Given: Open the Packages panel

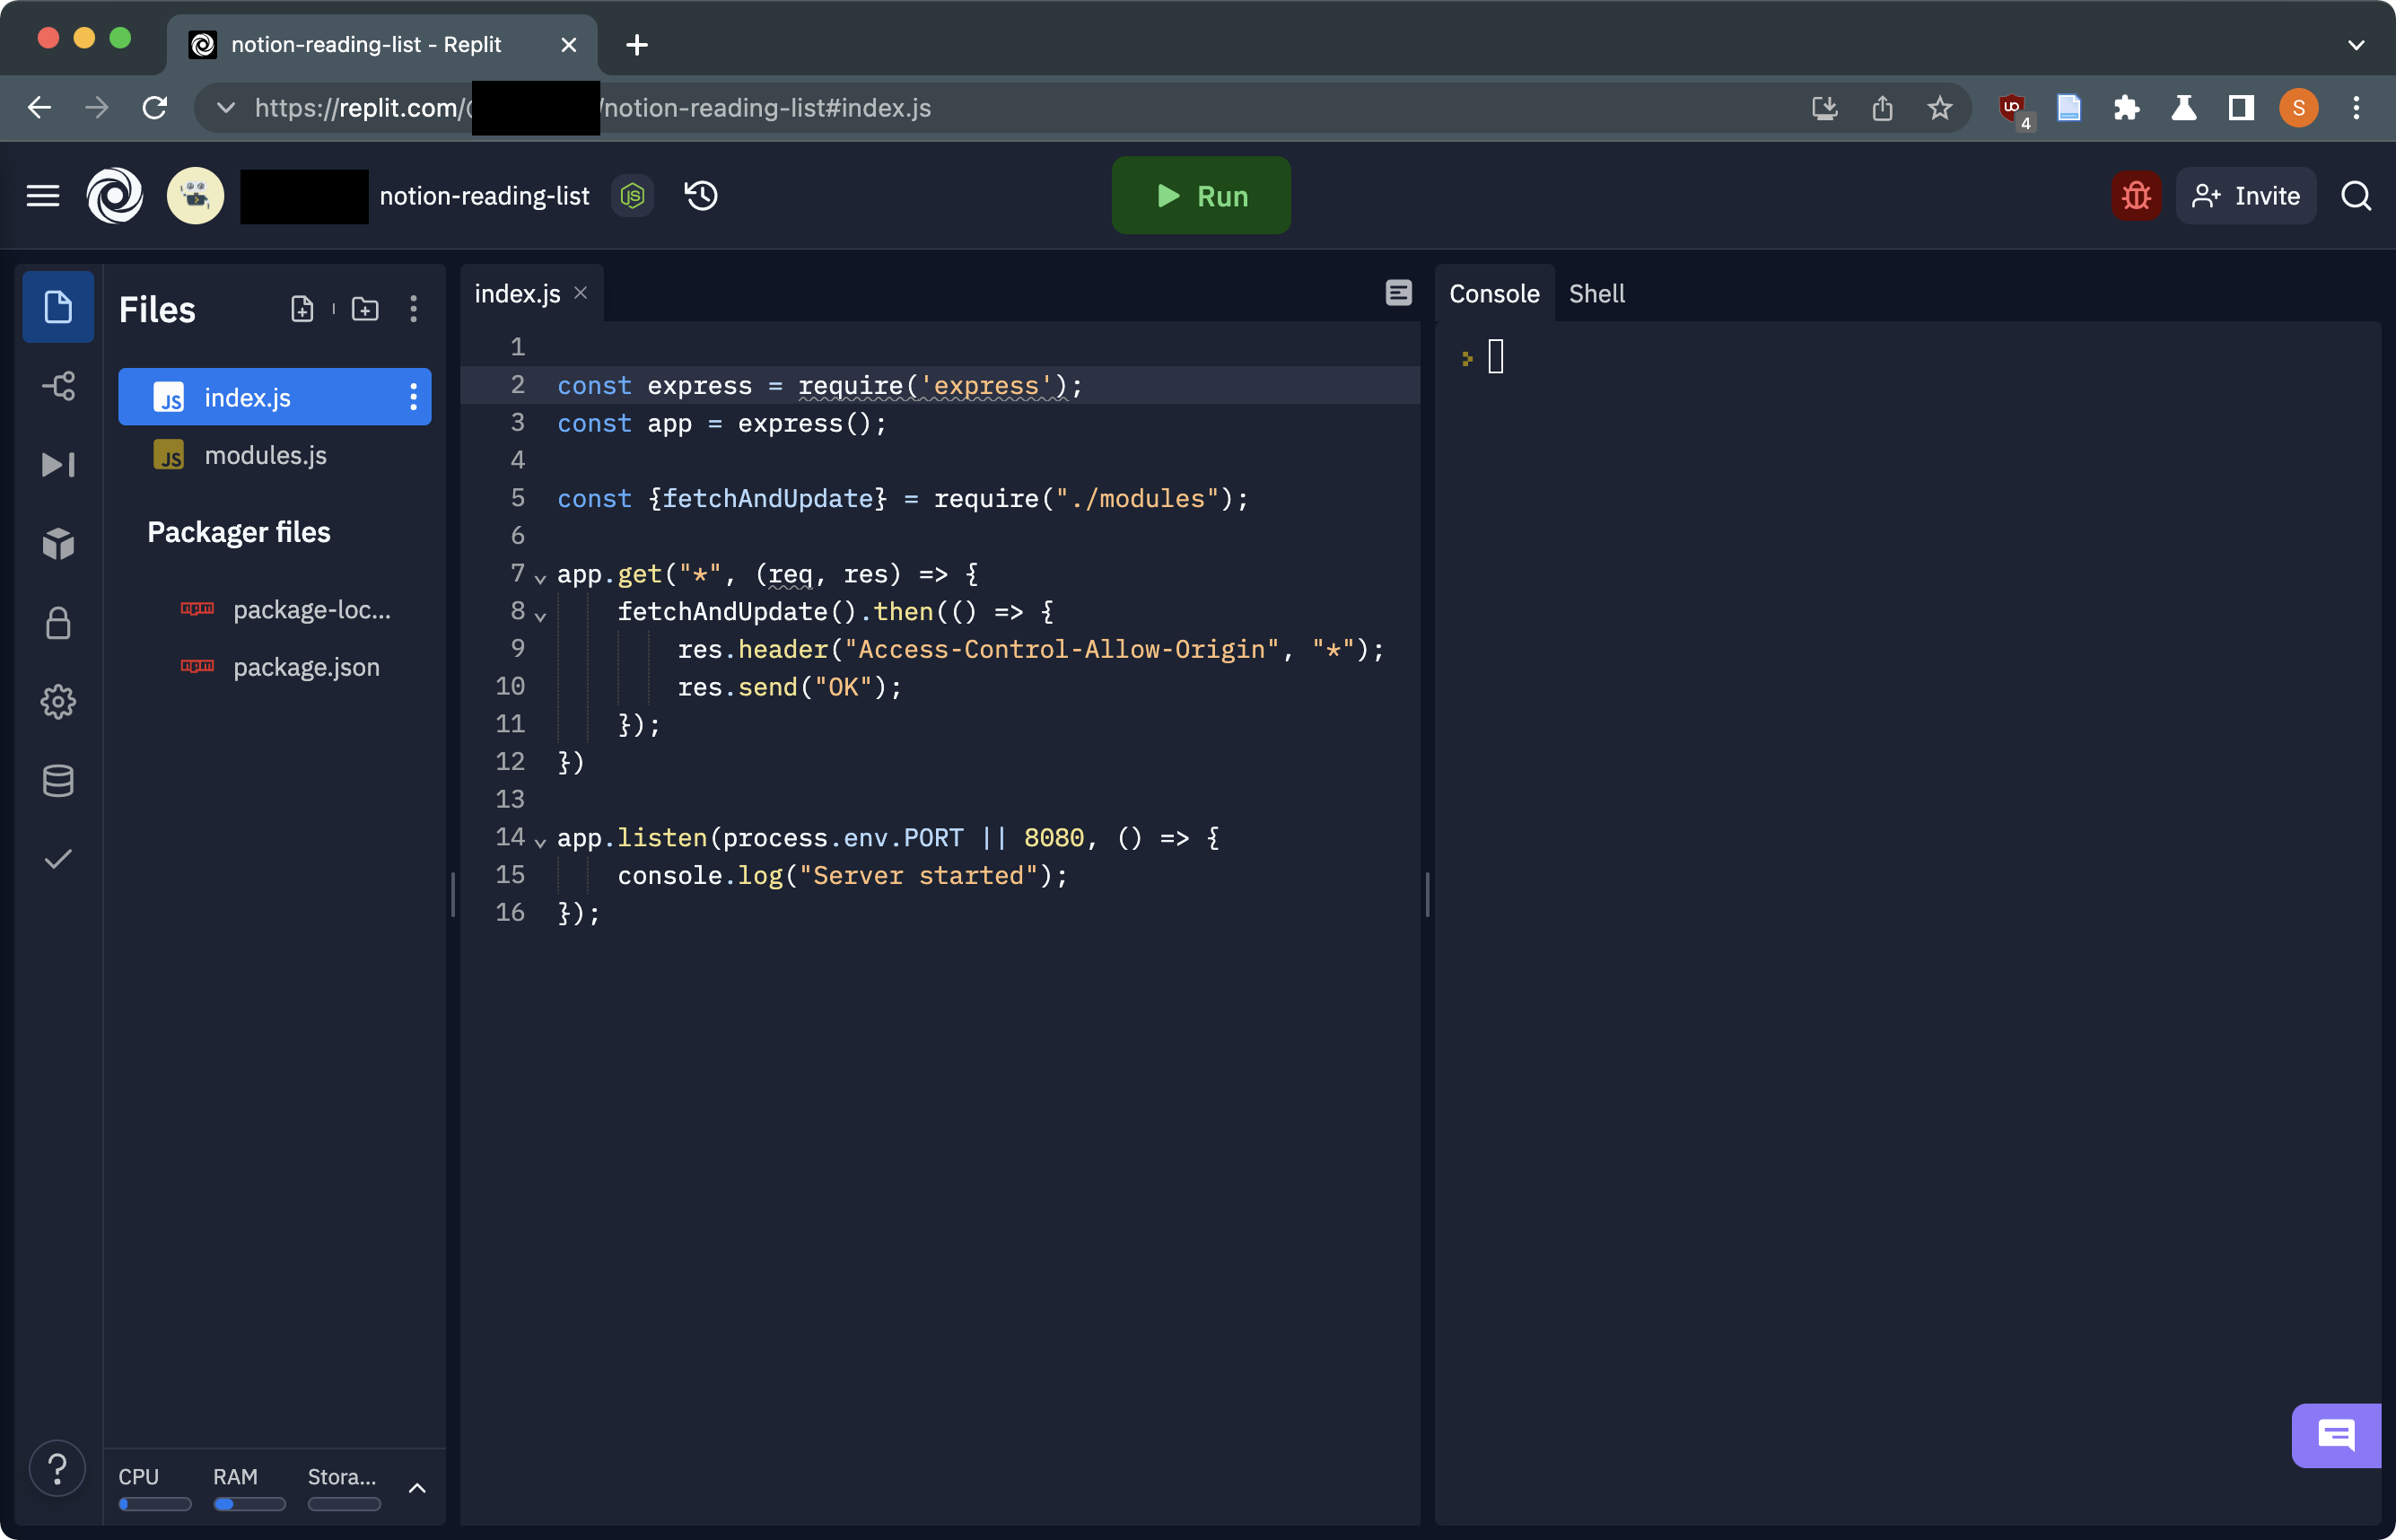Looking at the screenshot, I should [58, 543].
